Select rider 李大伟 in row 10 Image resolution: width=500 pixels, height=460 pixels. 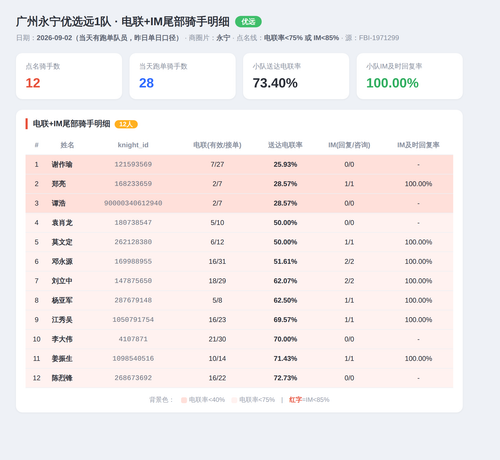coord(62,339)
